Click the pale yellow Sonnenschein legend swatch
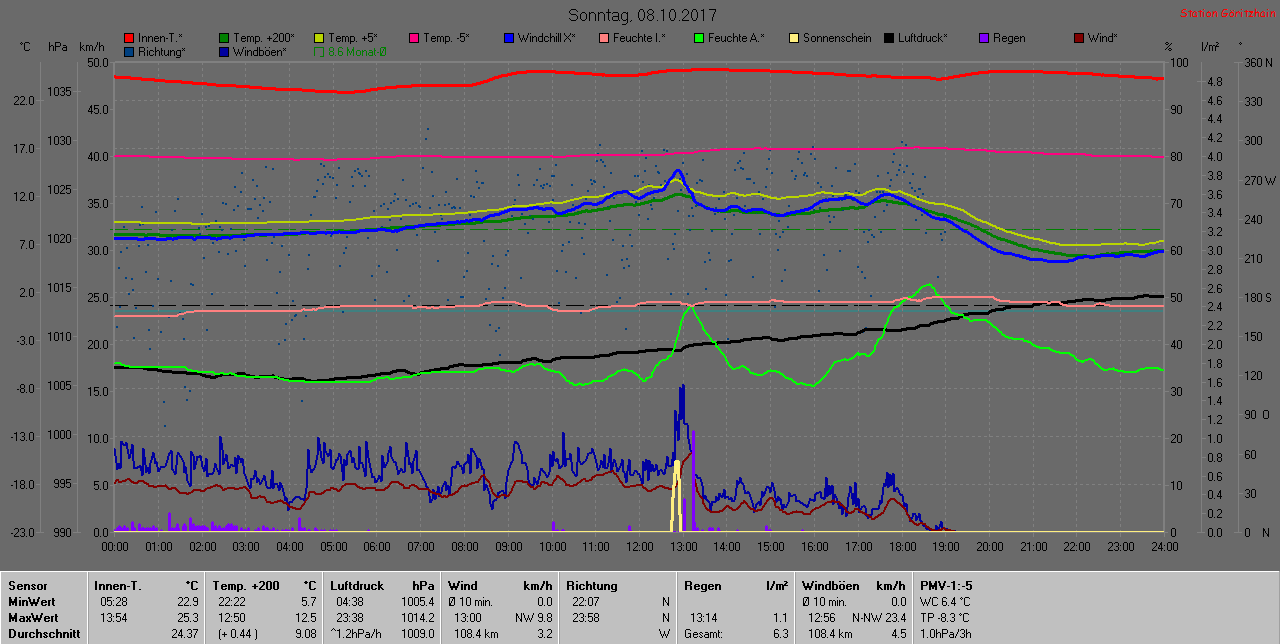 tap(793, 38)
